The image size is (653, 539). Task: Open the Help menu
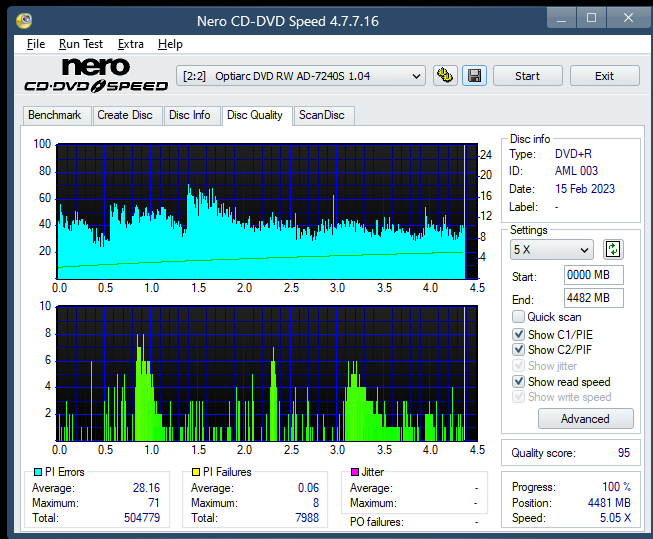coord(170,44)
